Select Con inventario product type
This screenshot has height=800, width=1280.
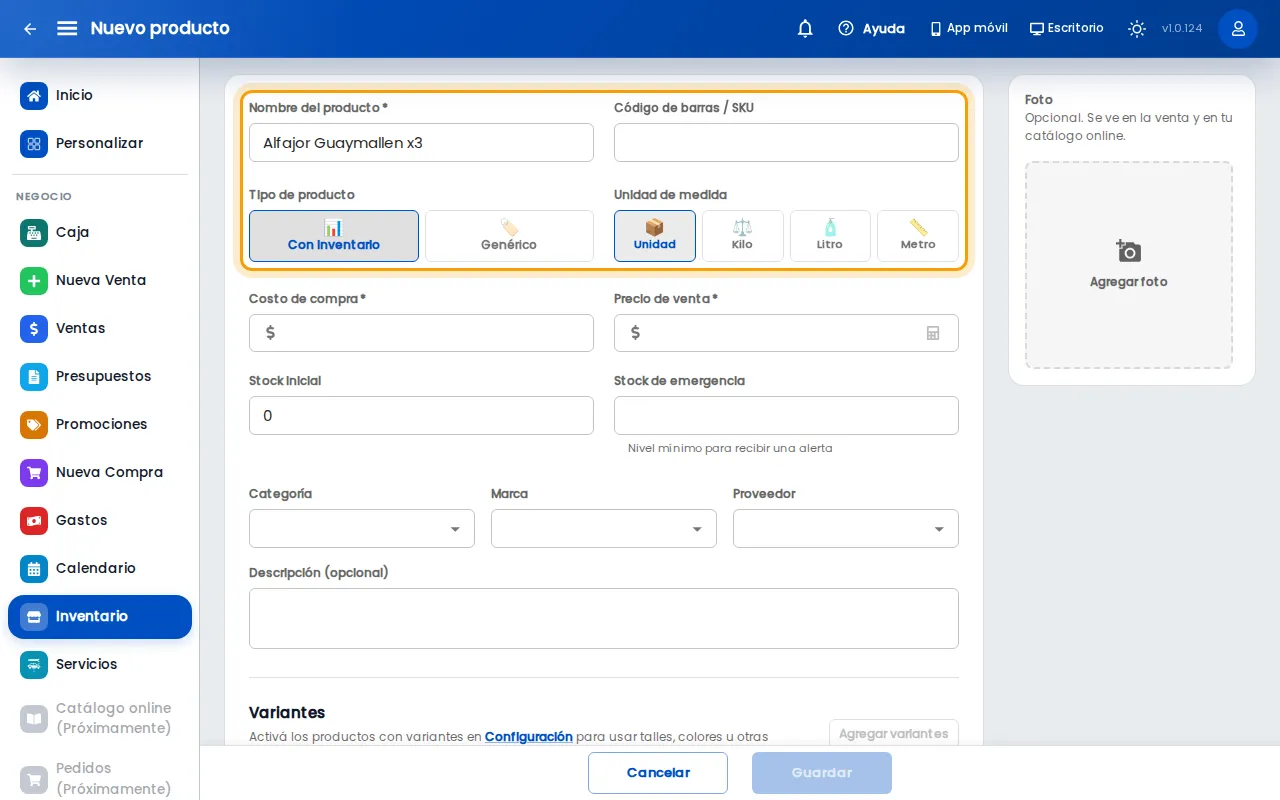334,236
